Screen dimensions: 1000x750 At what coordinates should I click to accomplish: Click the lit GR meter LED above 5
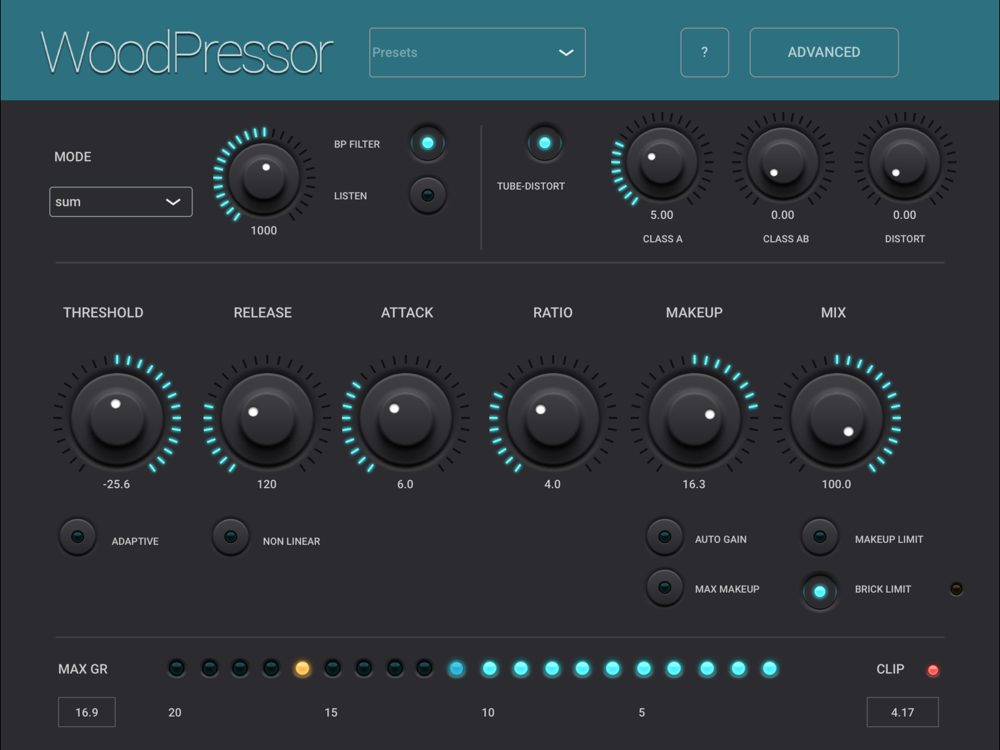click(644, 668)
